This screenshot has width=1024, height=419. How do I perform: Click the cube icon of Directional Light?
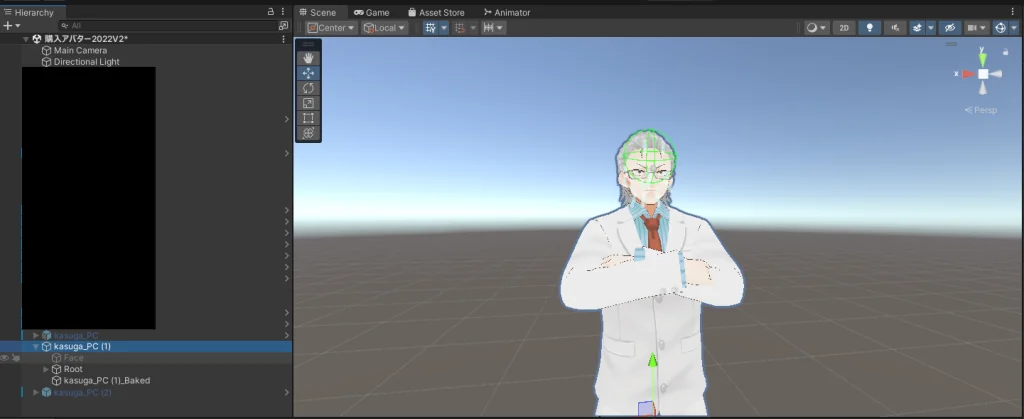(46, 62)
